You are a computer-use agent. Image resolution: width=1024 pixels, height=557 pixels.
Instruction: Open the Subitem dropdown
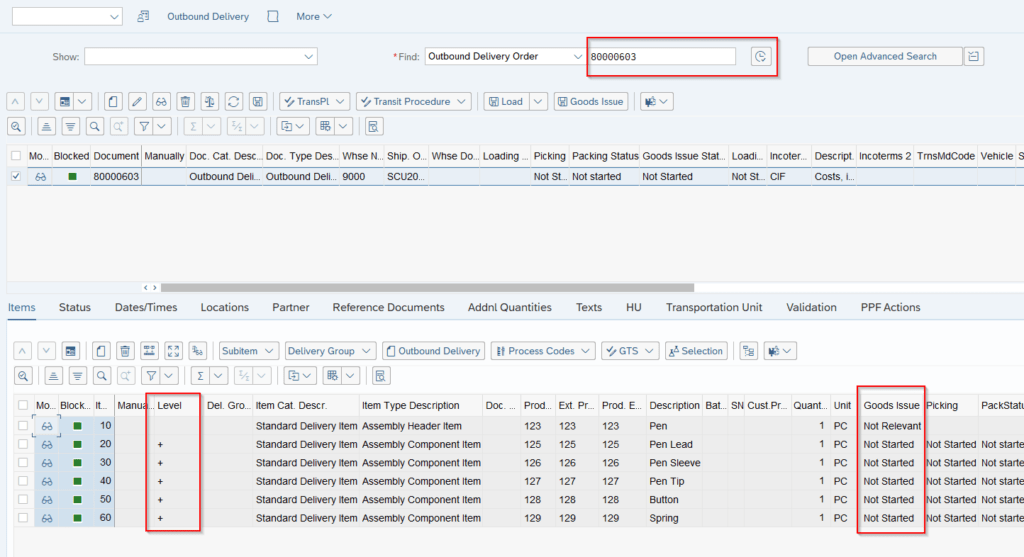click(x=249, y=351)
